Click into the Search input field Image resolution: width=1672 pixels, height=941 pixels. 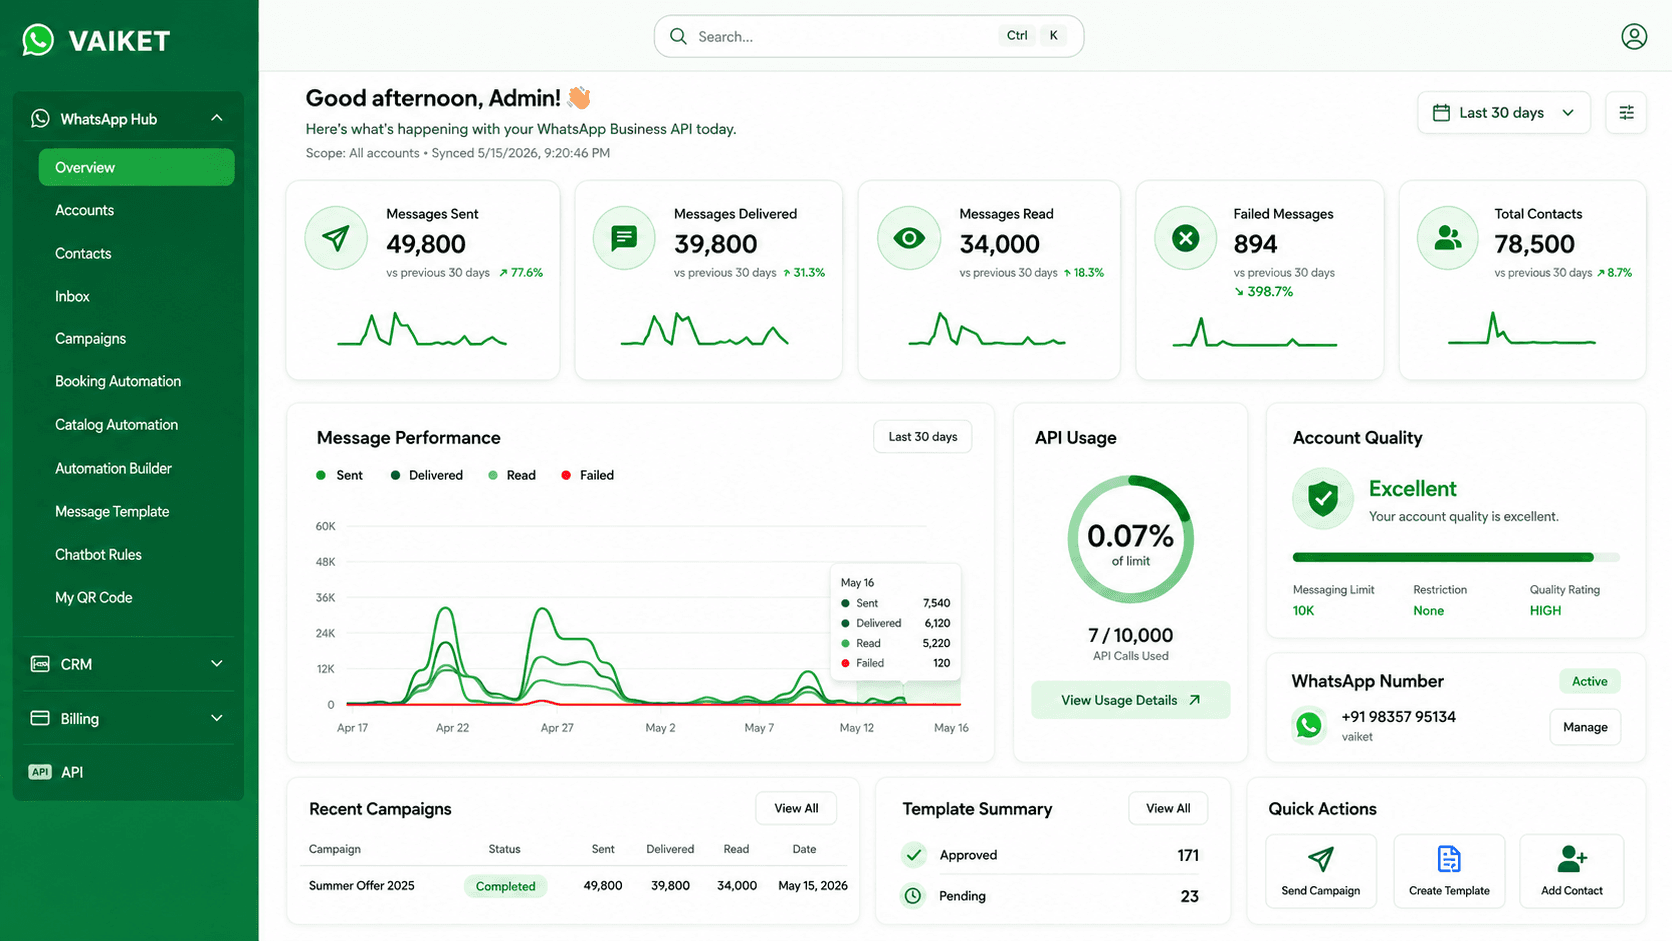click(868, 36)
